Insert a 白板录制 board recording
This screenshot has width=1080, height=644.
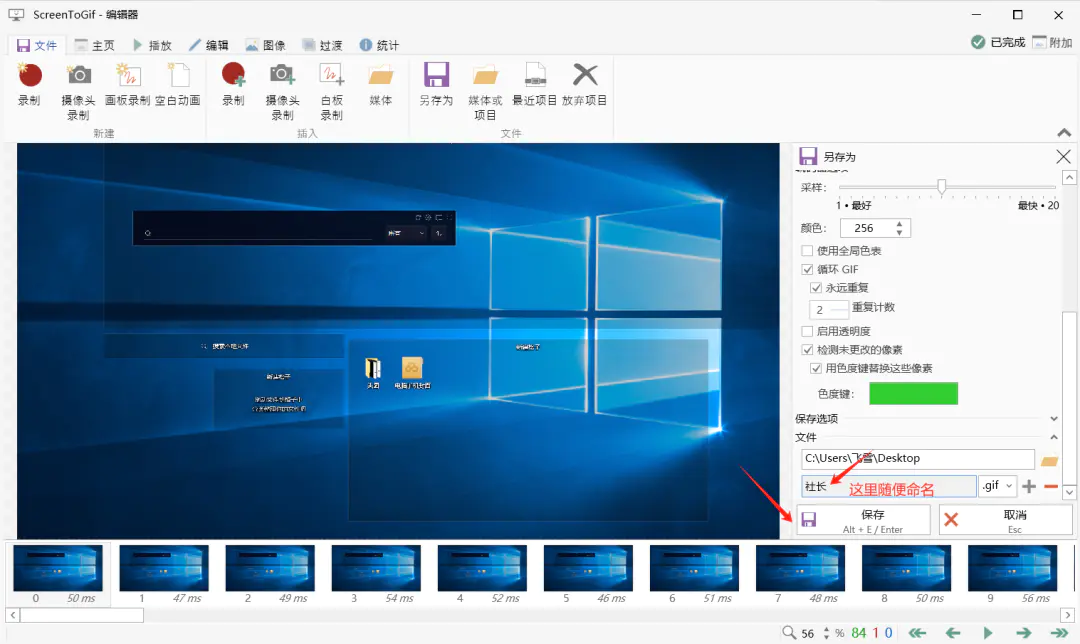(331, 91)
